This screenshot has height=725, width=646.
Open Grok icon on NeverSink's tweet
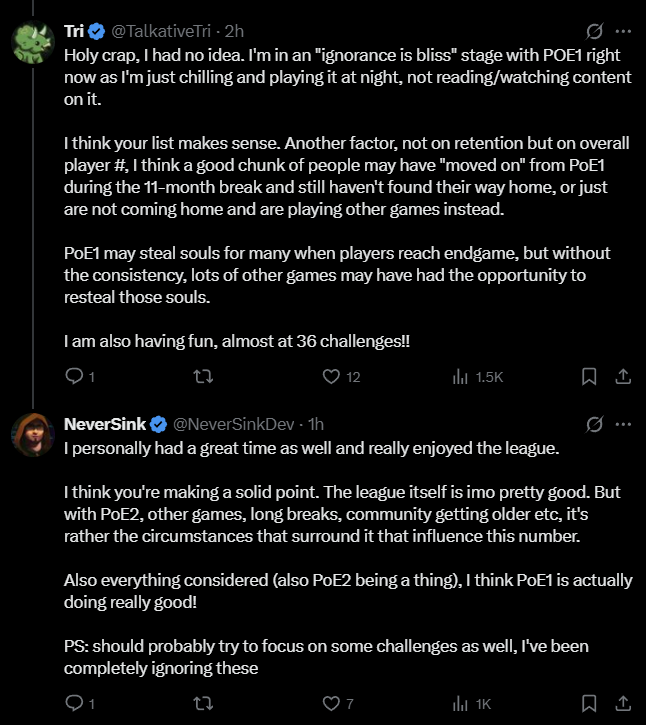594,424
